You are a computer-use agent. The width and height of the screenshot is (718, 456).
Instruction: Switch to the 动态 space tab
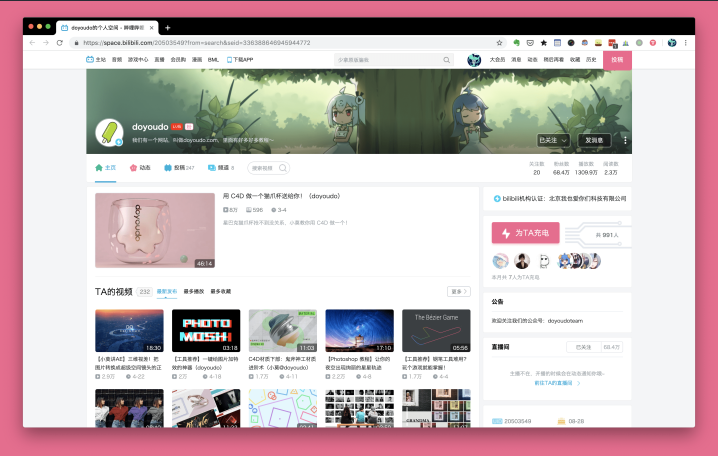[x=140, y=168]
